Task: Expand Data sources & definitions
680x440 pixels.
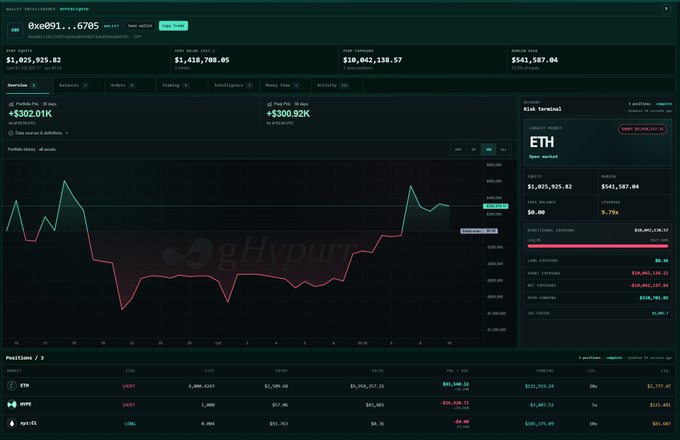Action: [38, 133]
